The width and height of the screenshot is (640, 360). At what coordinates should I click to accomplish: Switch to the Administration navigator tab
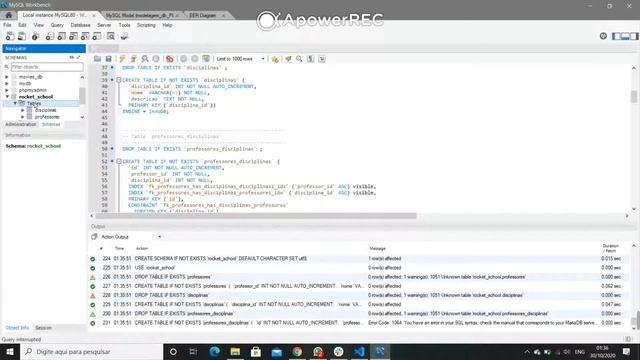click(21, 124)
